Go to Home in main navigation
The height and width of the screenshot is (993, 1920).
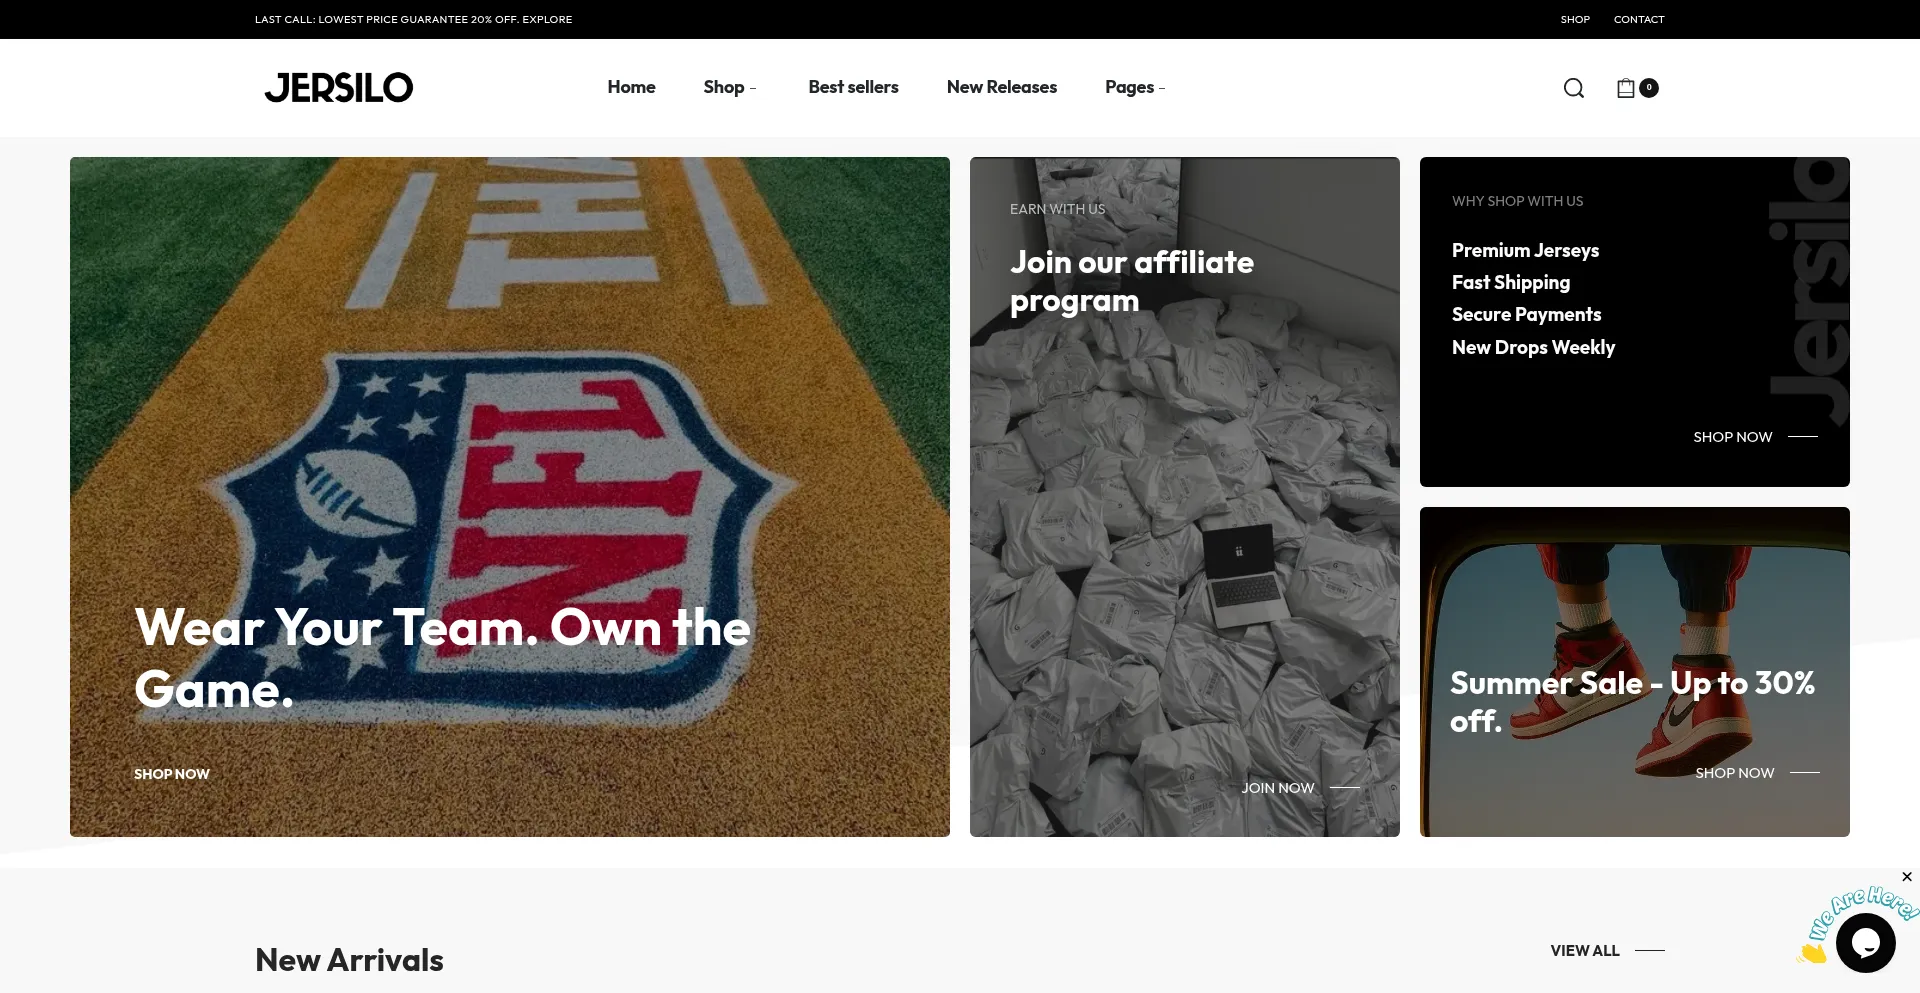point(631,87)
